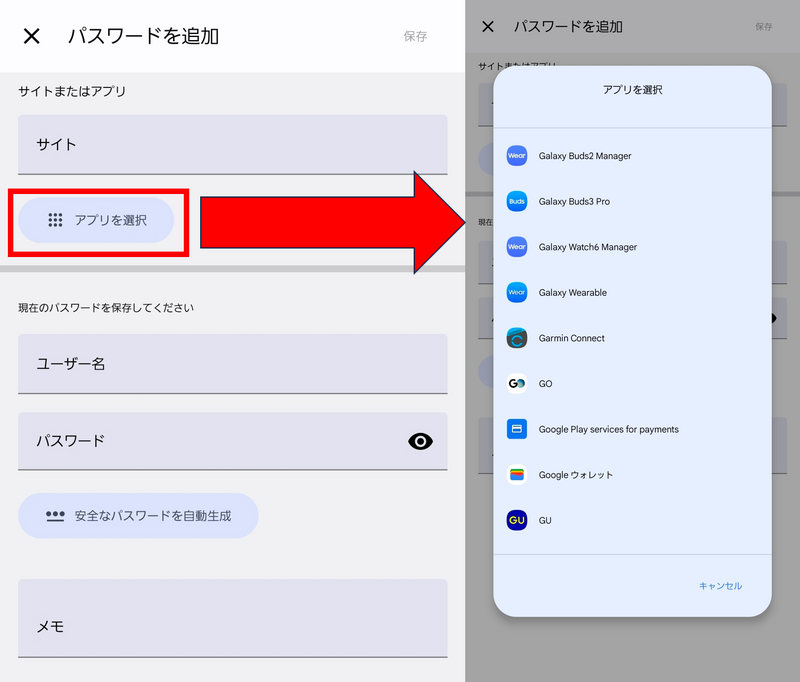This screenshot has height=682, width=800.
Task: Choose GU text label in list
Action: 545,520
